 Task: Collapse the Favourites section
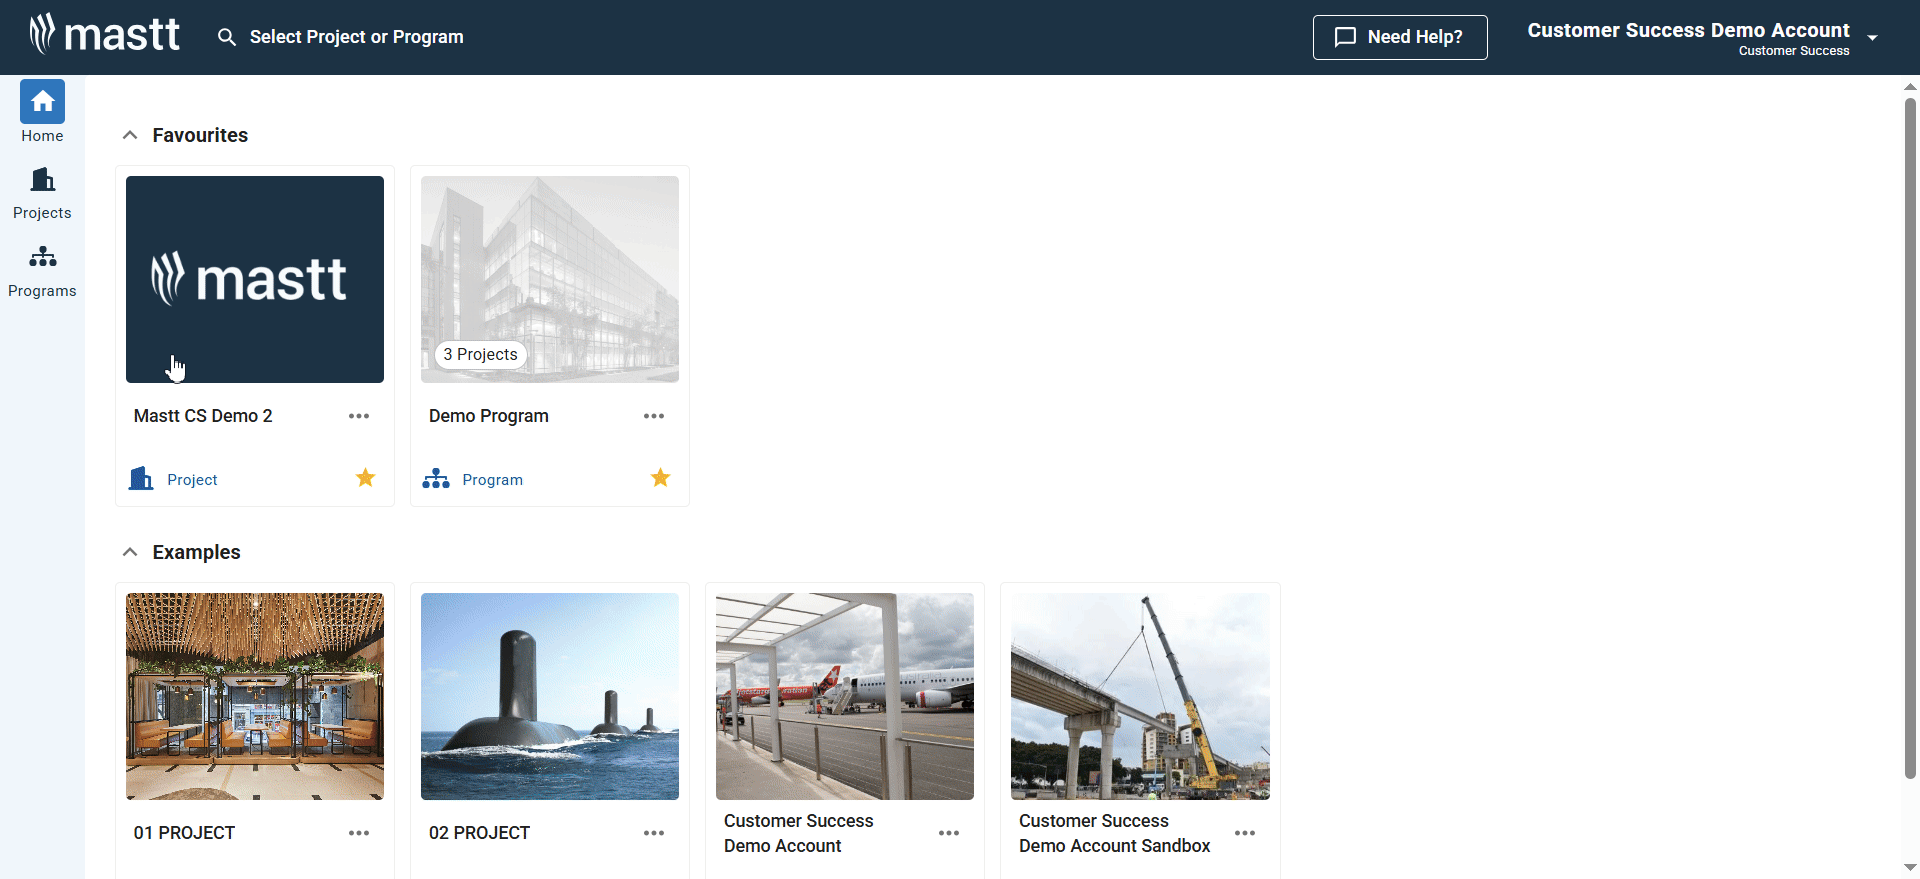(130, 135)
